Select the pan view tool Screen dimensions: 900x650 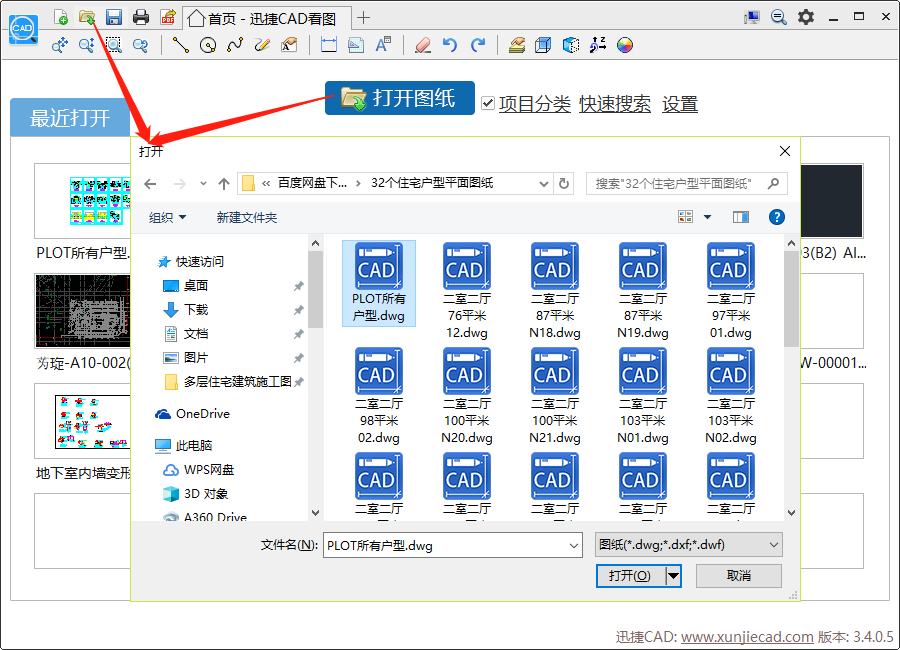click(x=60, y=45)
